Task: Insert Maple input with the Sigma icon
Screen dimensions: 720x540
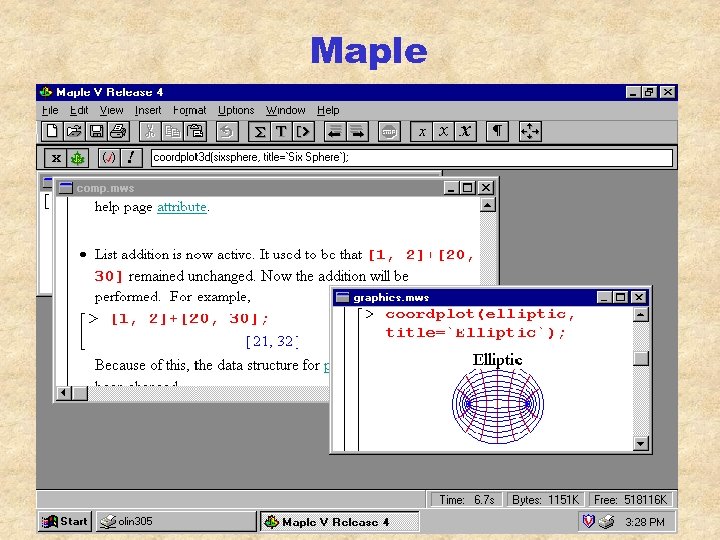Action: [x=259, y=131]
